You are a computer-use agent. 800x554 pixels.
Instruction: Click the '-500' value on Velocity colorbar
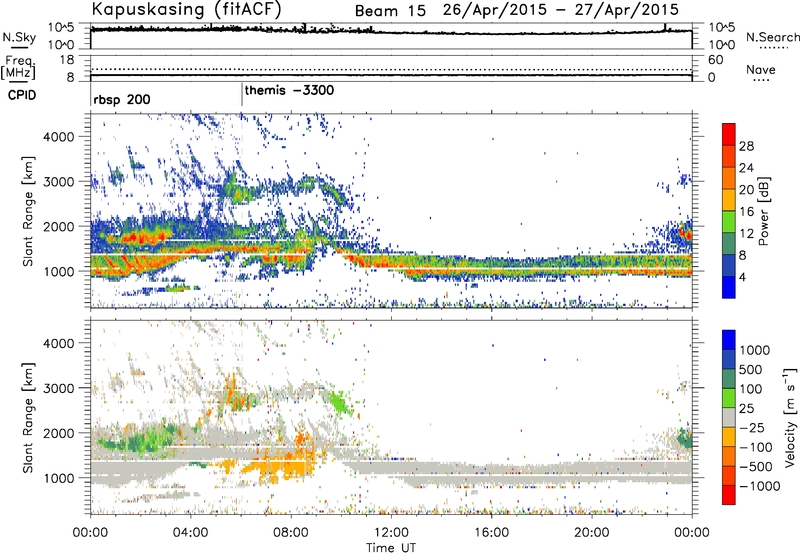pyautogui.click(x=755, y=466)
